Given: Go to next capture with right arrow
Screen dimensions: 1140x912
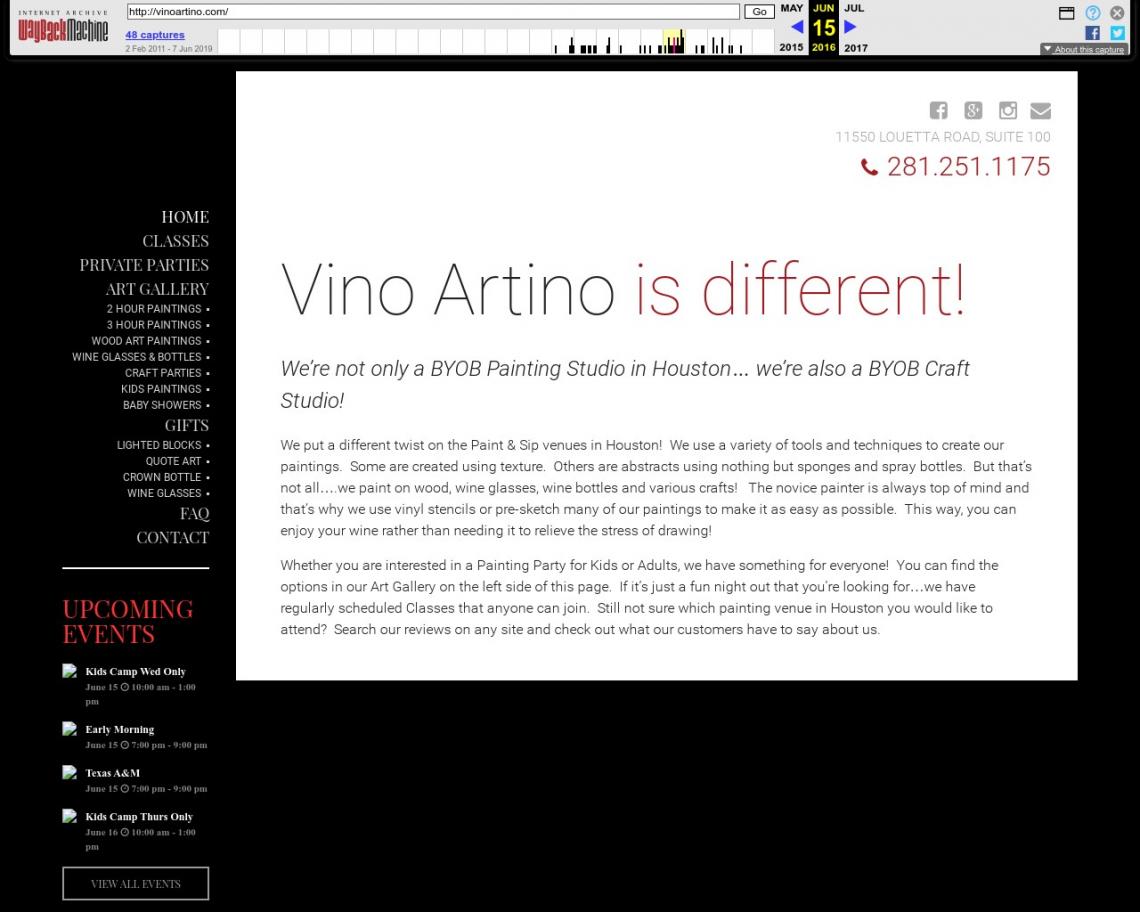Looking at the screenshot, I should coord(850,27).
